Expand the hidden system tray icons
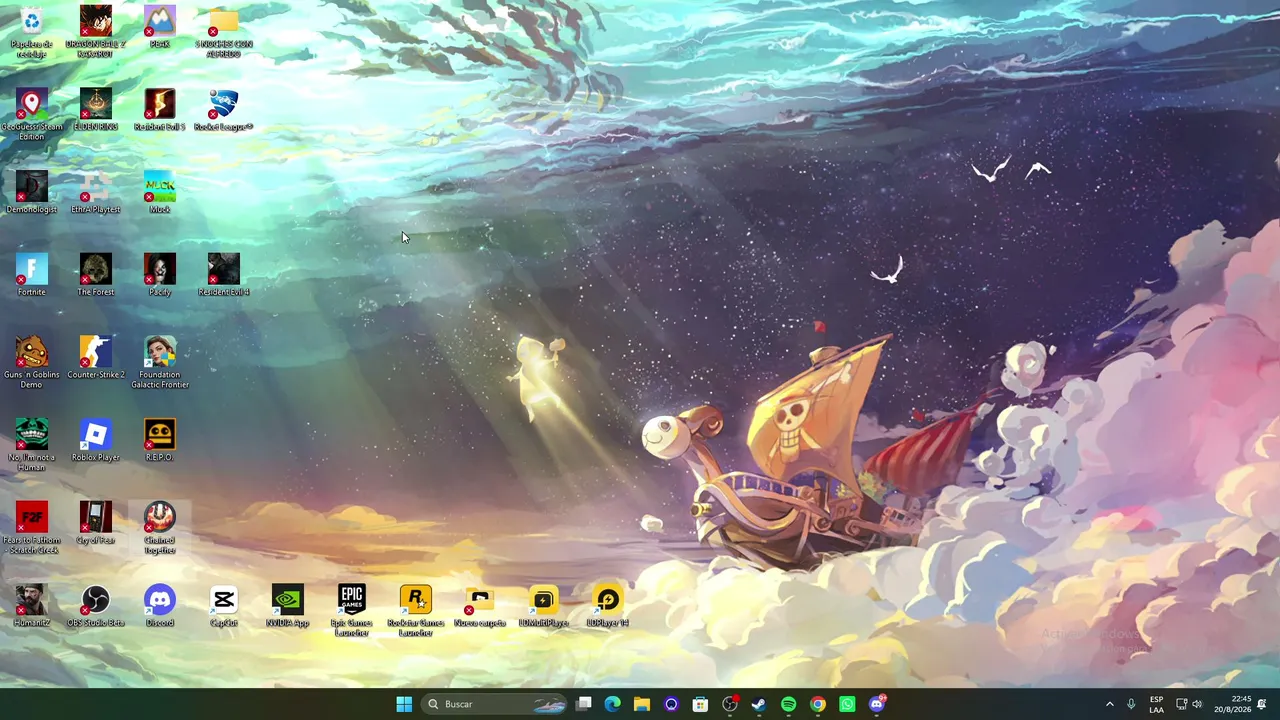The height and width of the screenshot is (720, 1280). [1109, 704]
